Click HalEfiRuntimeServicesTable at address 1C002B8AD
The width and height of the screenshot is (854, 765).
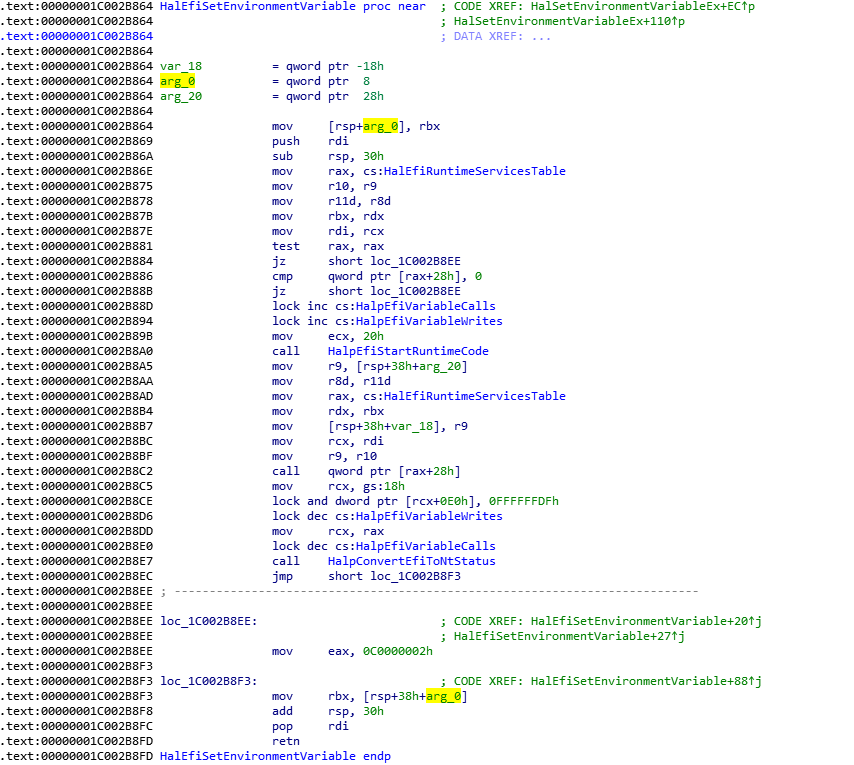pos(475,396)
